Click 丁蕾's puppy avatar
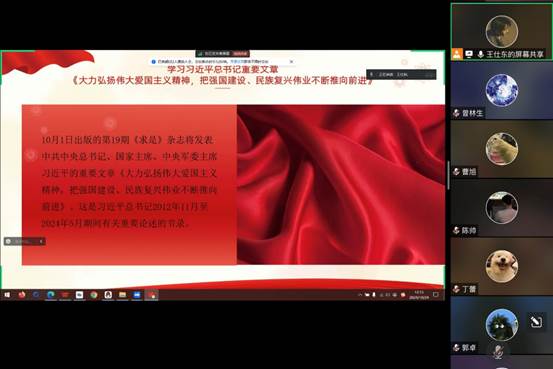 [502, 266]
